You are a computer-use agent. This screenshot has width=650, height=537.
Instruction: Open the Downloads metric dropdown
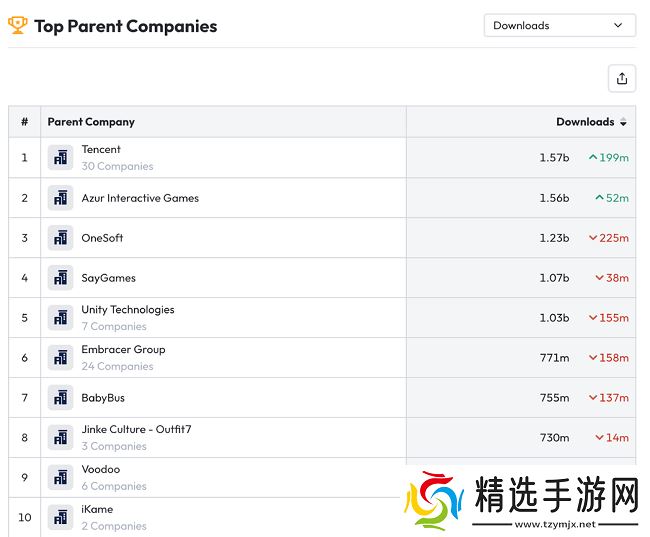559,25
